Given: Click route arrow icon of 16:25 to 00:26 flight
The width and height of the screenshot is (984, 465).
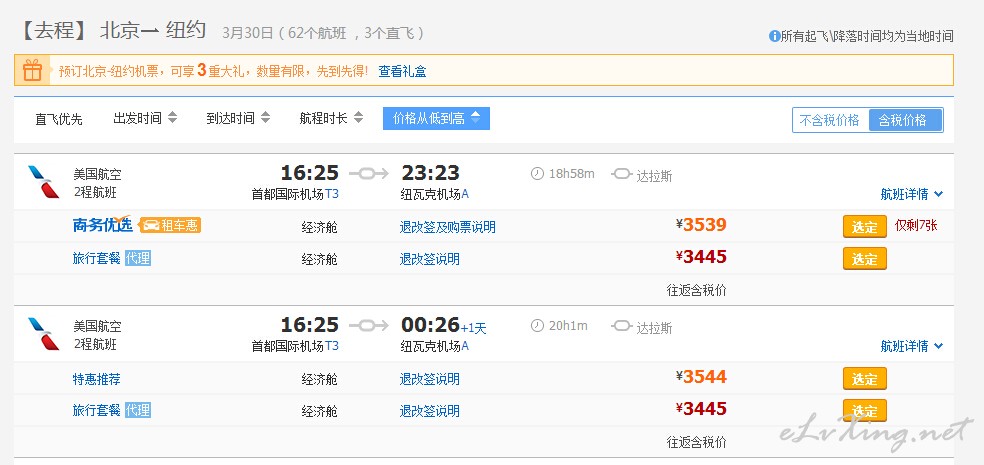Looking at the screenshot, I should 369,325.
